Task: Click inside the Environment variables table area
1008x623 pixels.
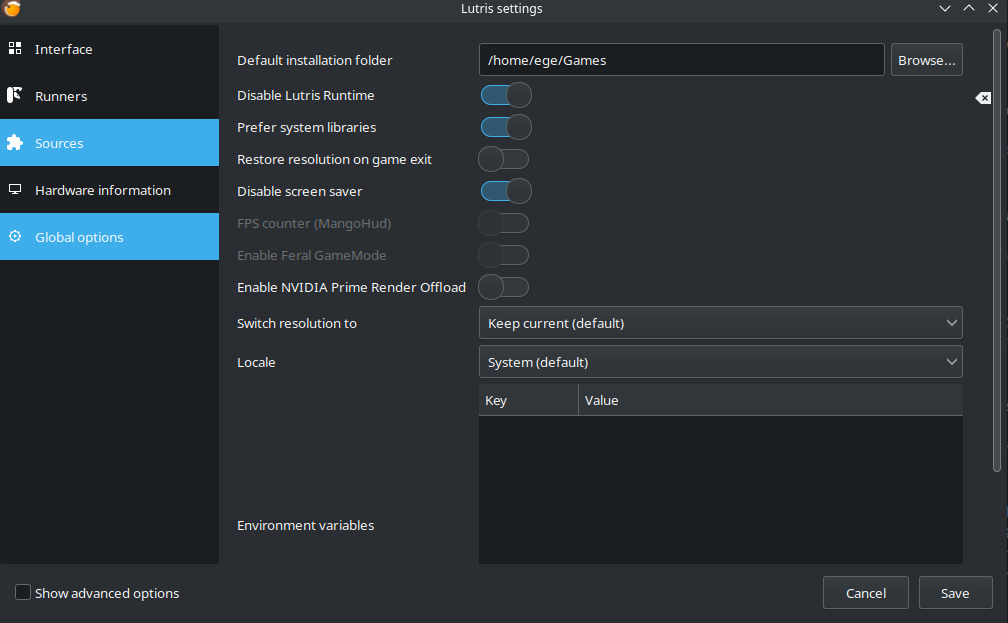Action: click(x=721, y=490)
